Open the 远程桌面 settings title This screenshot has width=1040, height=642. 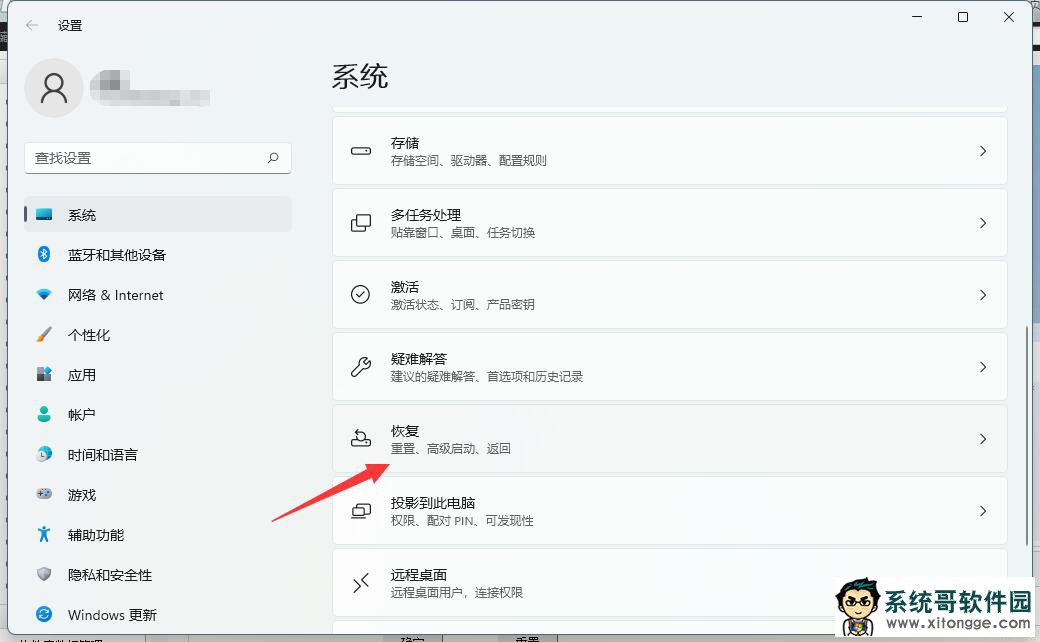tap(419, 574)
